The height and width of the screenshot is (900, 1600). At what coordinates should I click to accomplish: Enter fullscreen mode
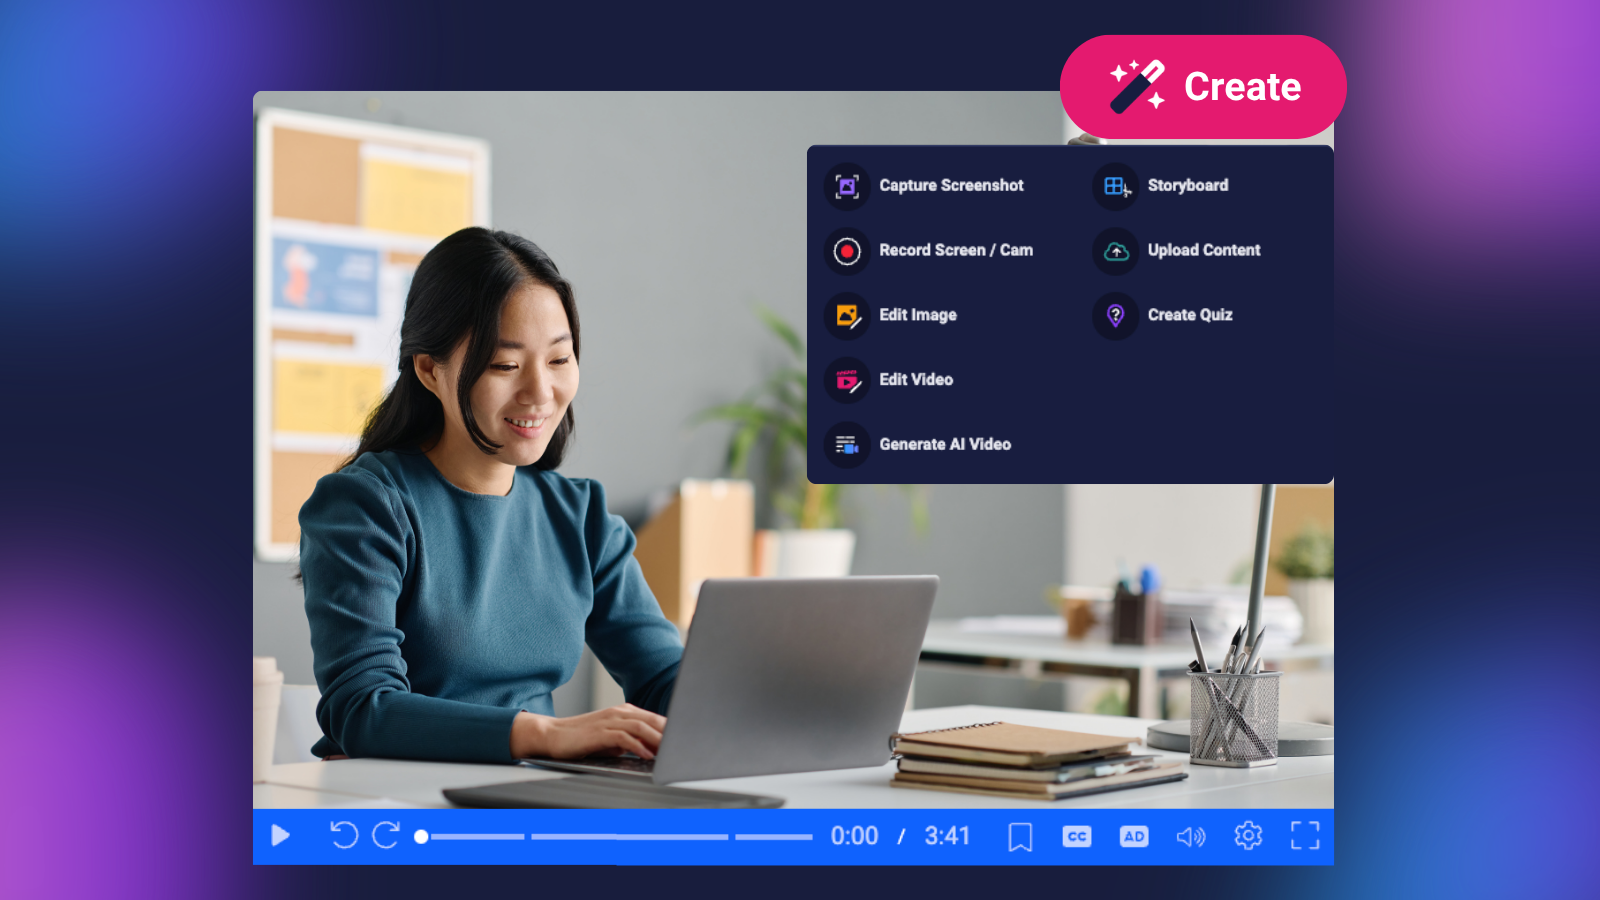click(1305, 835)
